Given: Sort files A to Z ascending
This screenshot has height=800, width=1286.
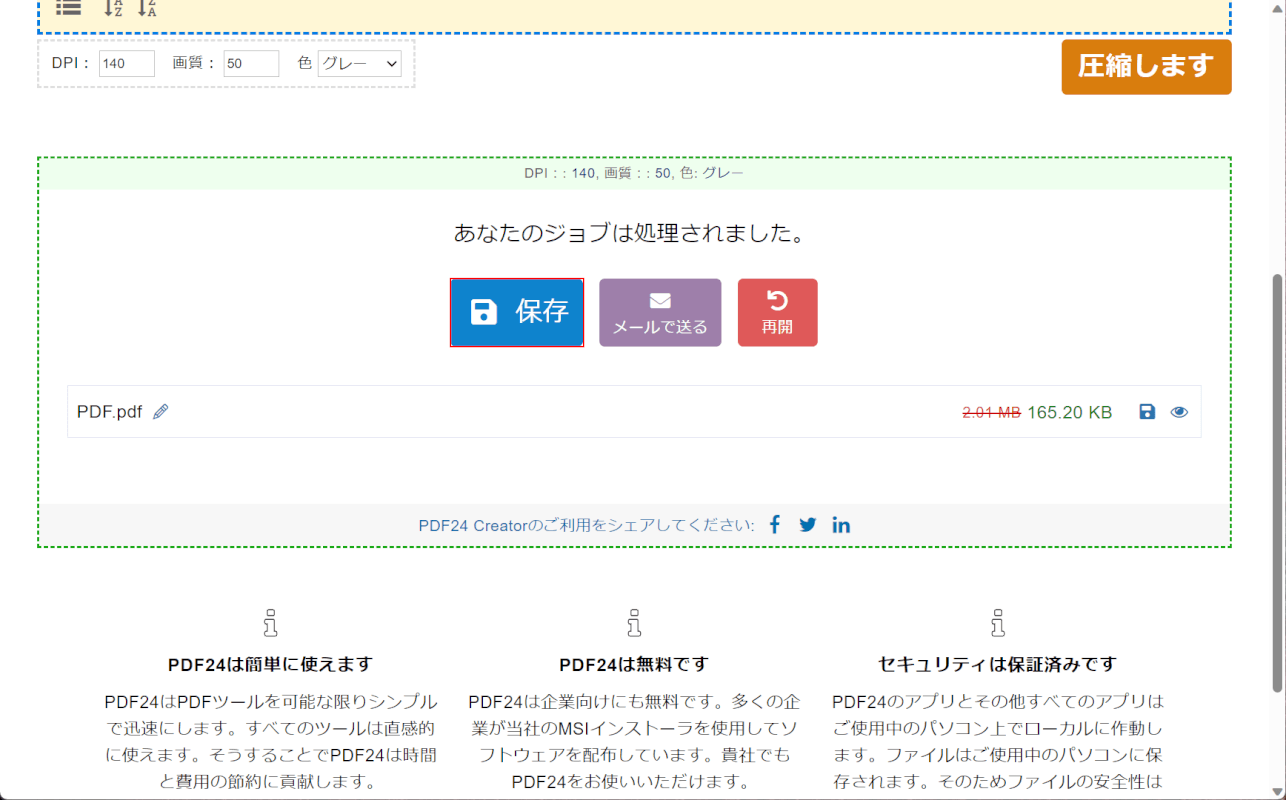Looking at the screenshot, I should tap(113, 8).
